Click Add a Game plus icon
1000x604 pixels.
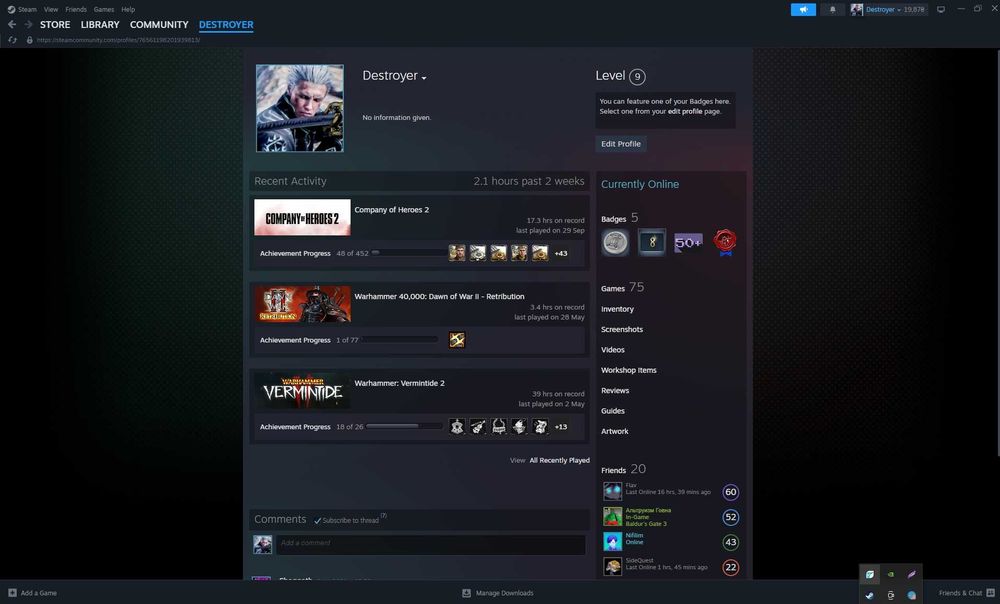coord(12,593)
